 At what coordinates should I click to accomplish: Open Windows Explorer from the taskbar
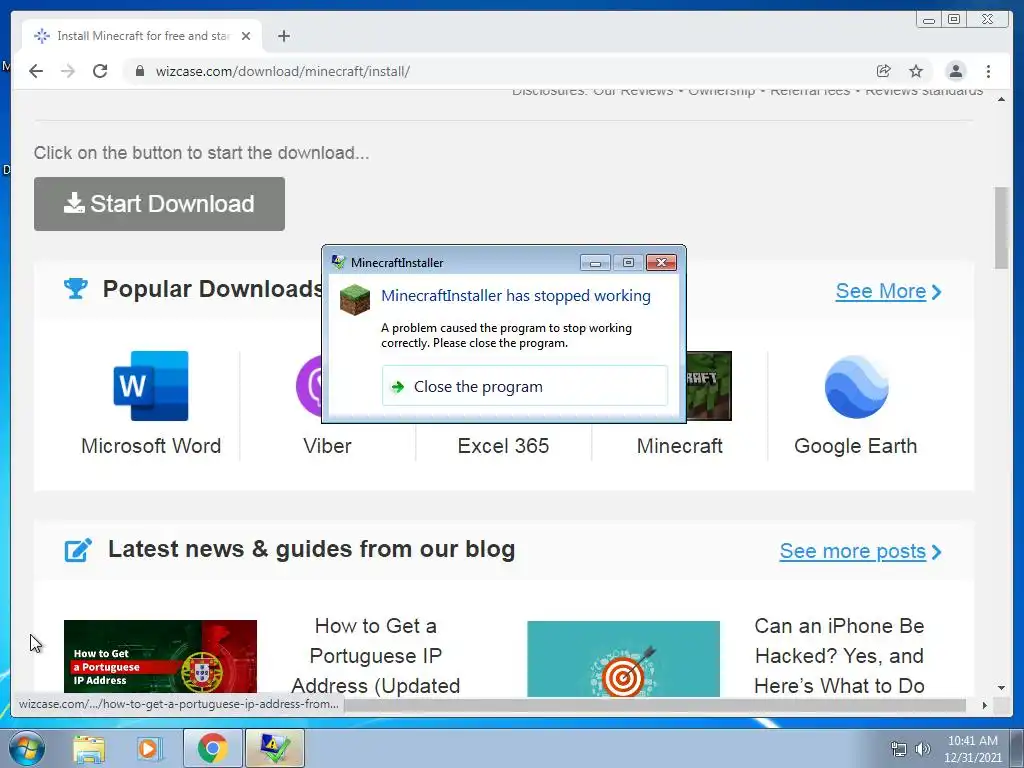click(89, 748)
